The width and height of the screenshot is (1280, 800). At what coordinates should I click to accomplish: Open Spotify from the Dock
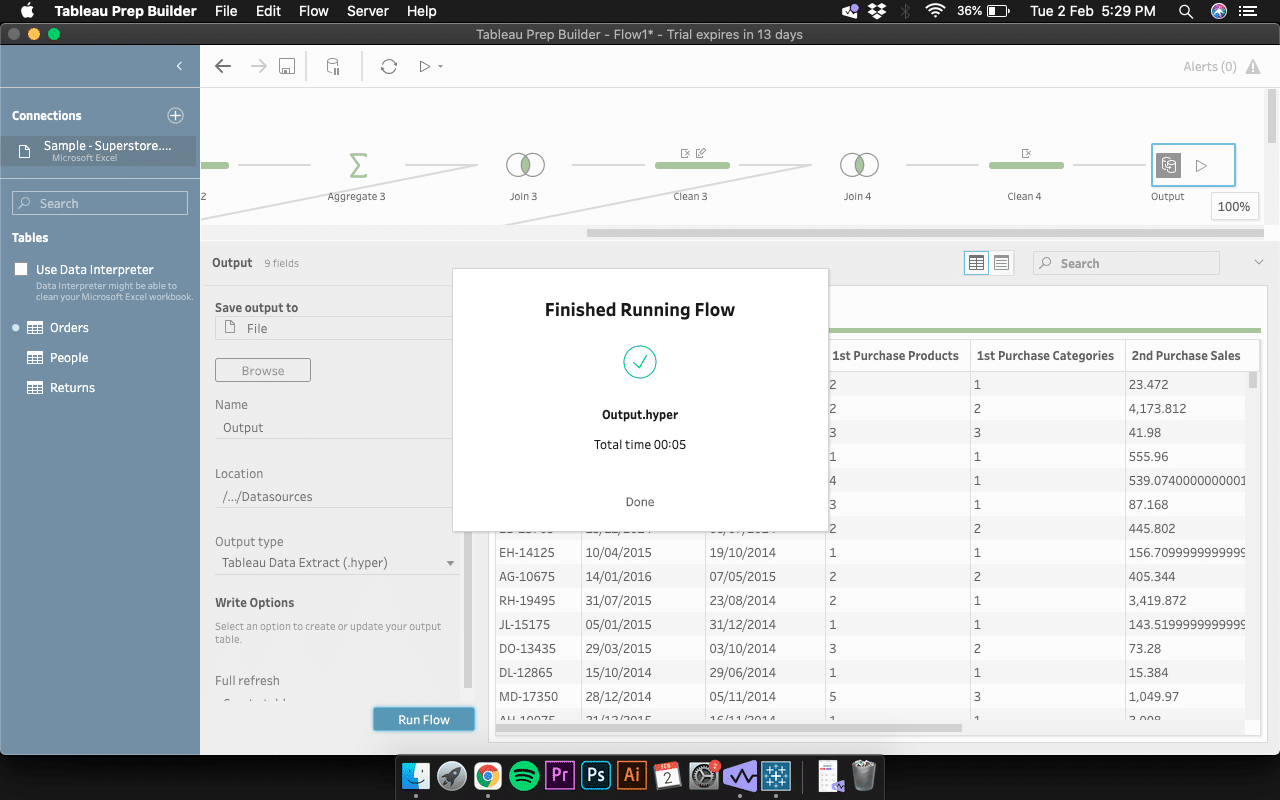[524, 775]
